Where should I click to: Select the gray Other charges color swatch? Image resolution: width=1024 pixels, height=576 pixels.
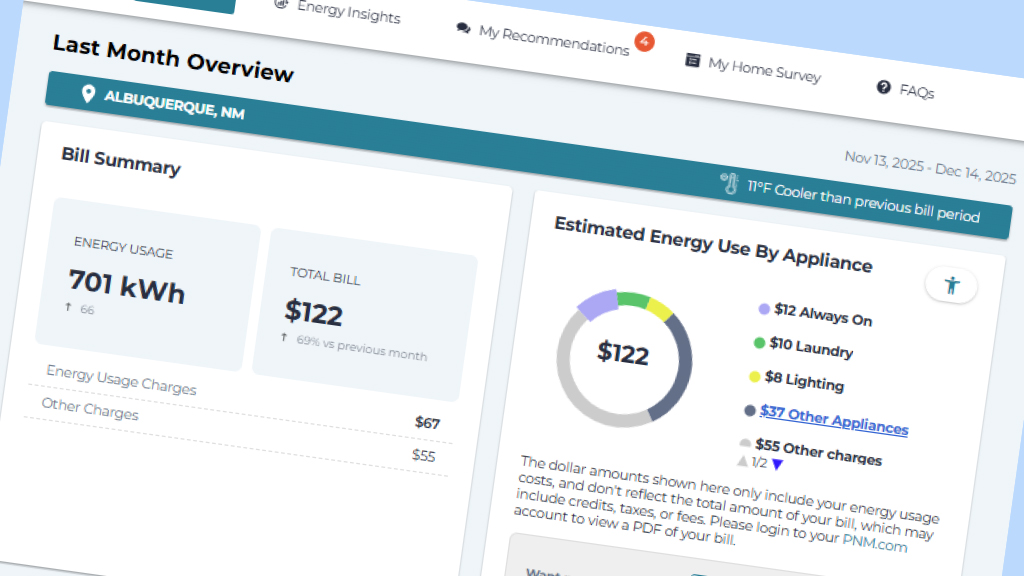[745, 443]
